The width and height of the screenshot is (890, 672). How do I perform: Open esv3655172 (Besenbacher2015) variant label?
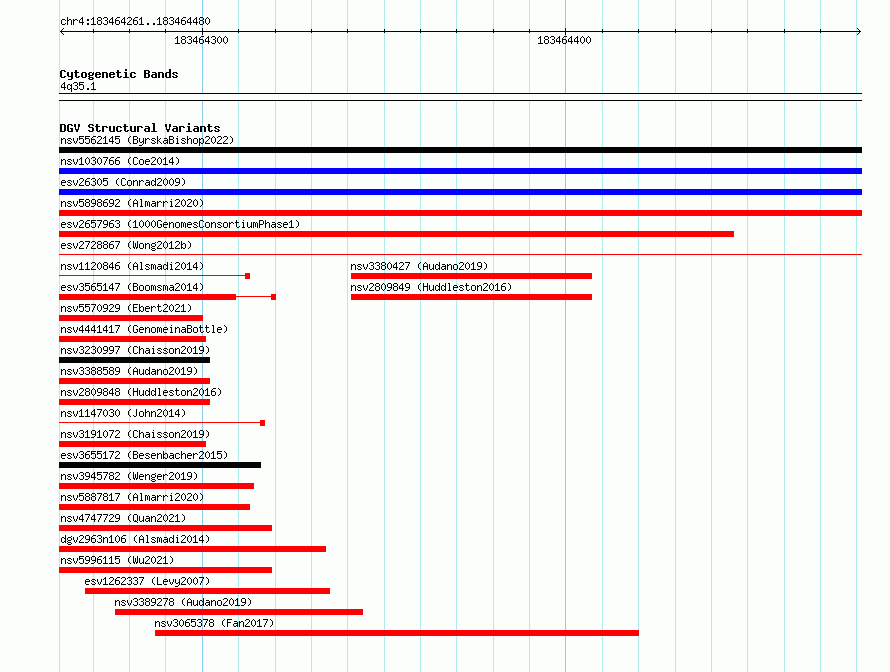tap(144, 455)
